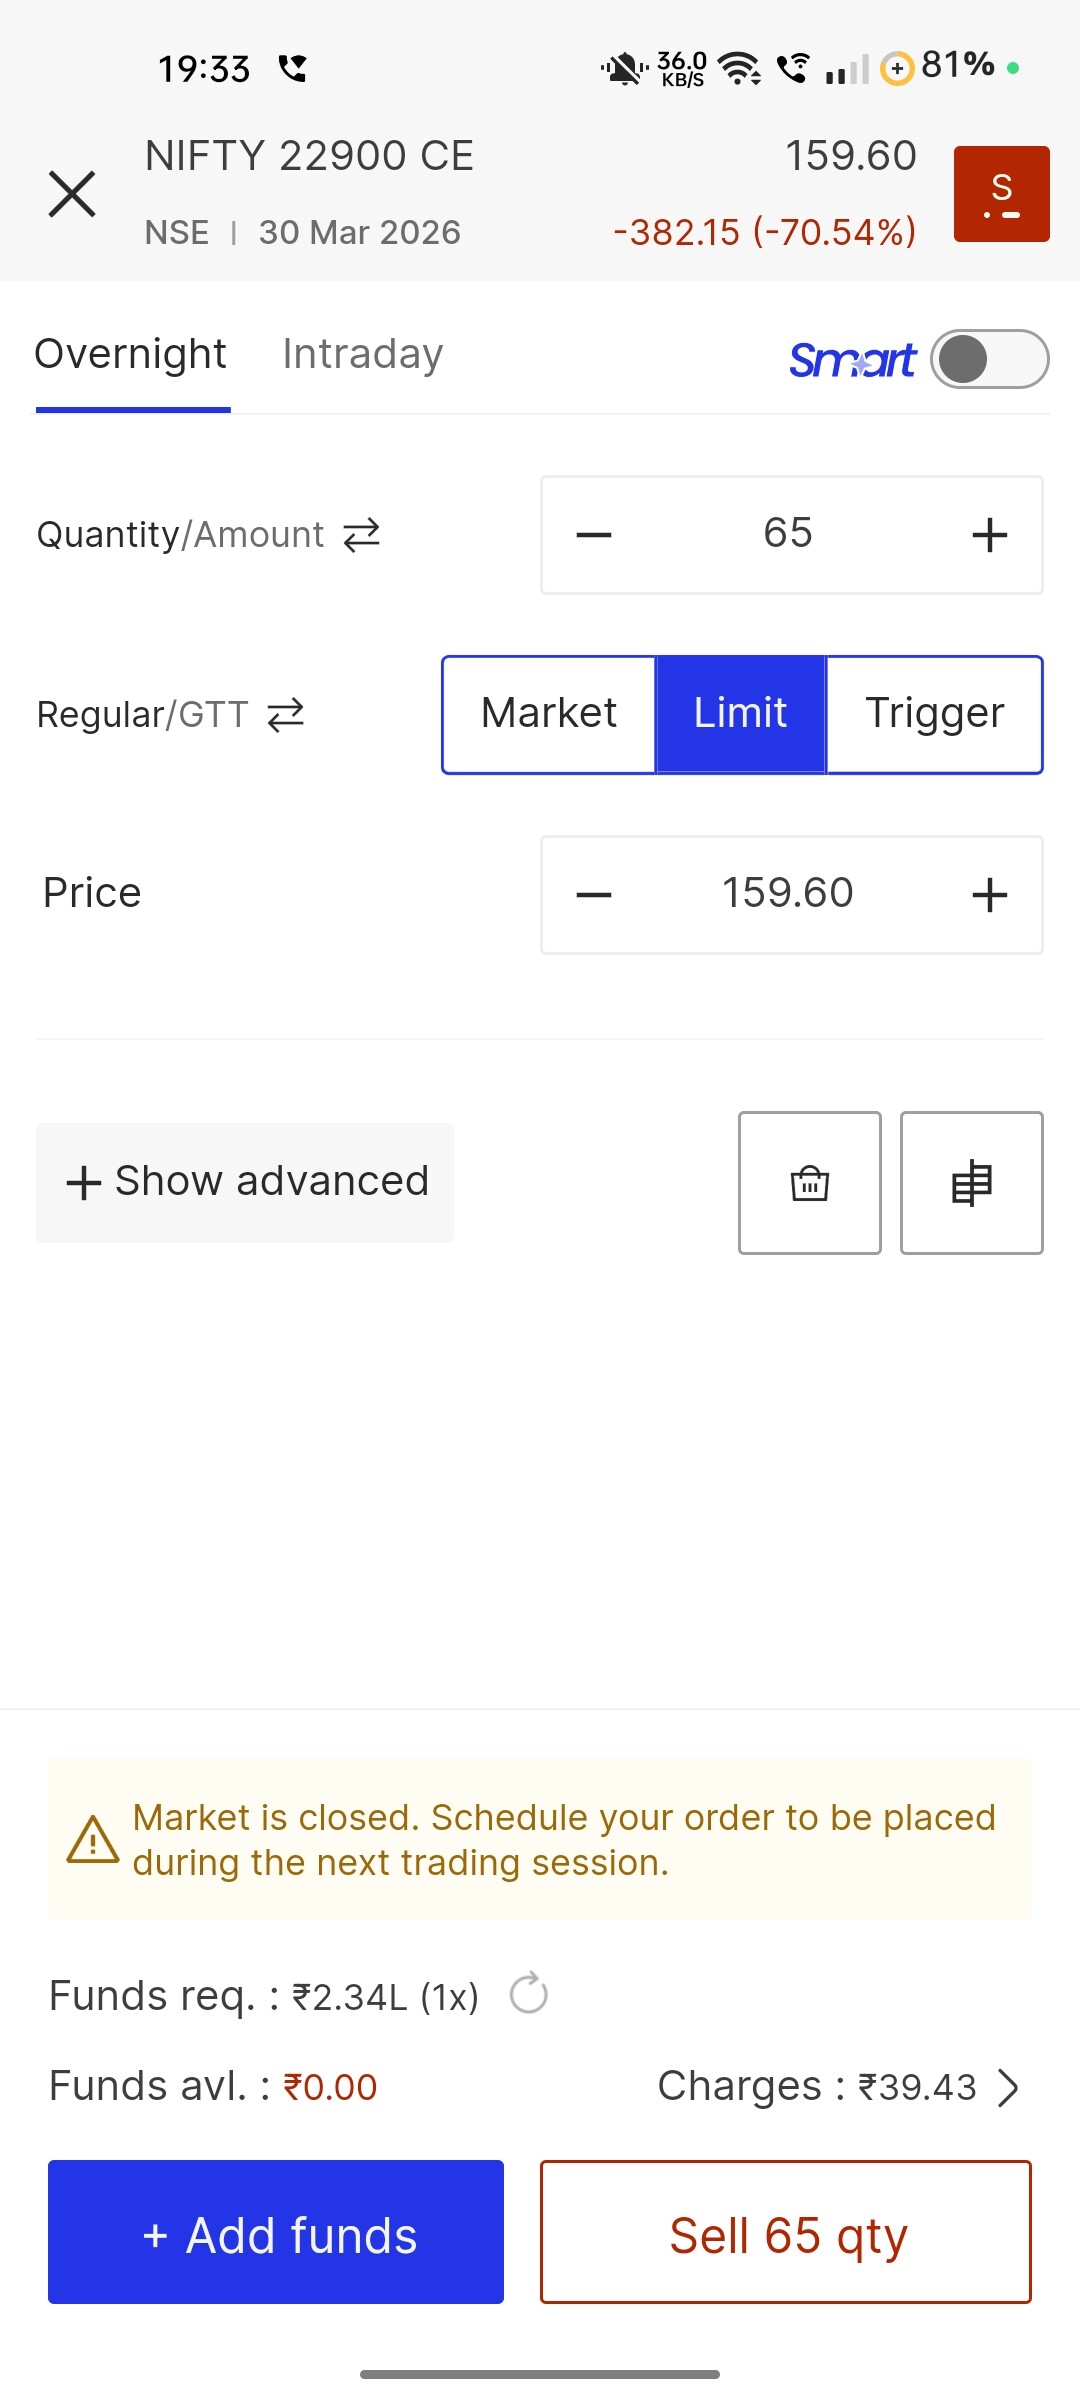Decrease the limit price
Viewport: 1080px width, 2400px height.
(594, 894)
